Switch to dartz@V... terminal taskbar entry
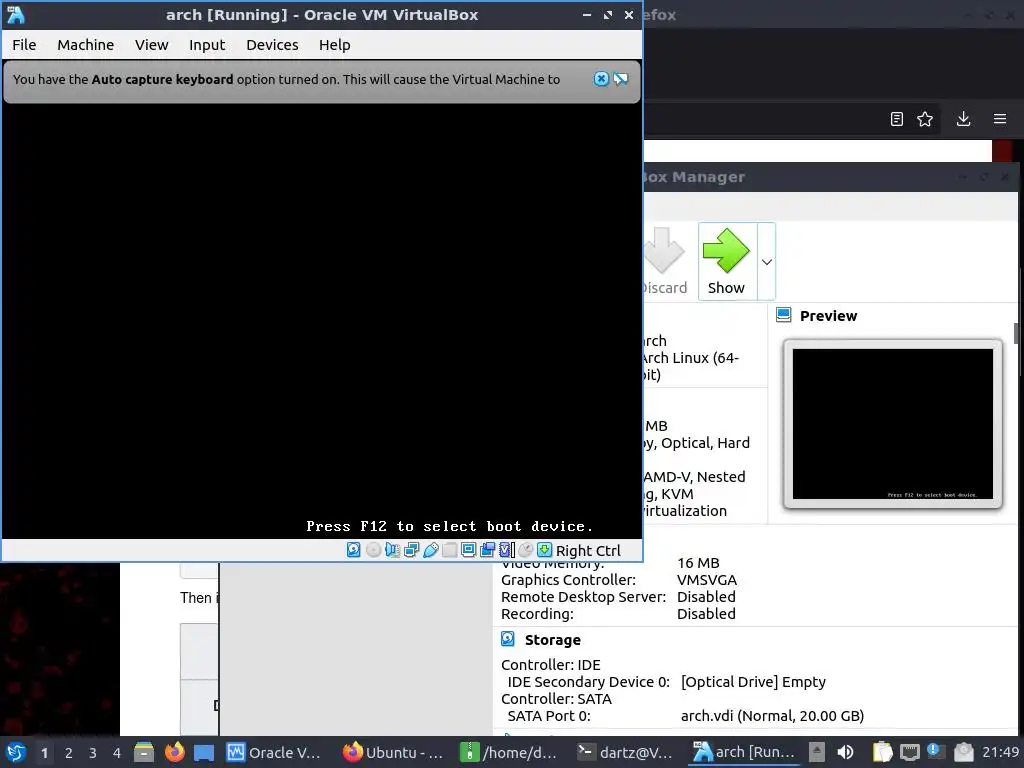 [625, 752]
